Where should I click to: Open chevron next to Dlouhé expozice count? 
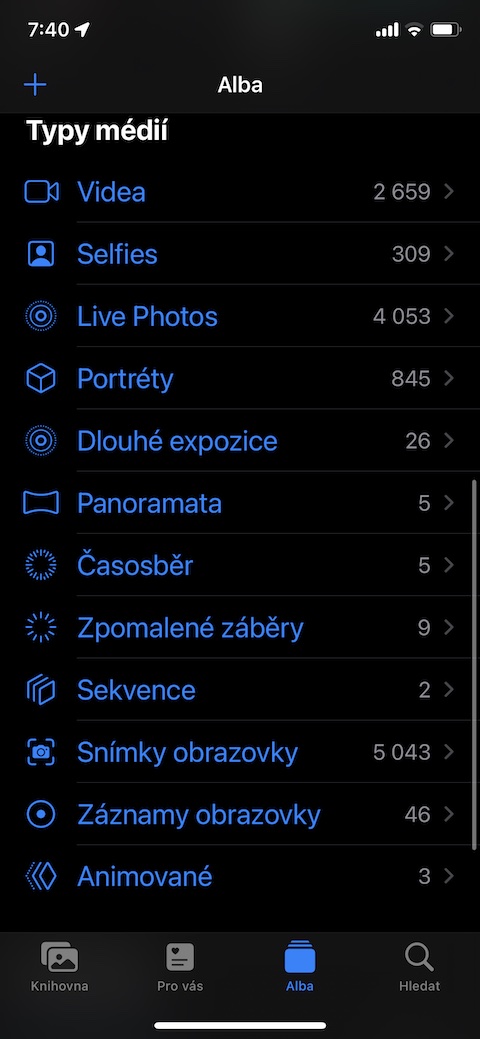[x=449, y=441]
